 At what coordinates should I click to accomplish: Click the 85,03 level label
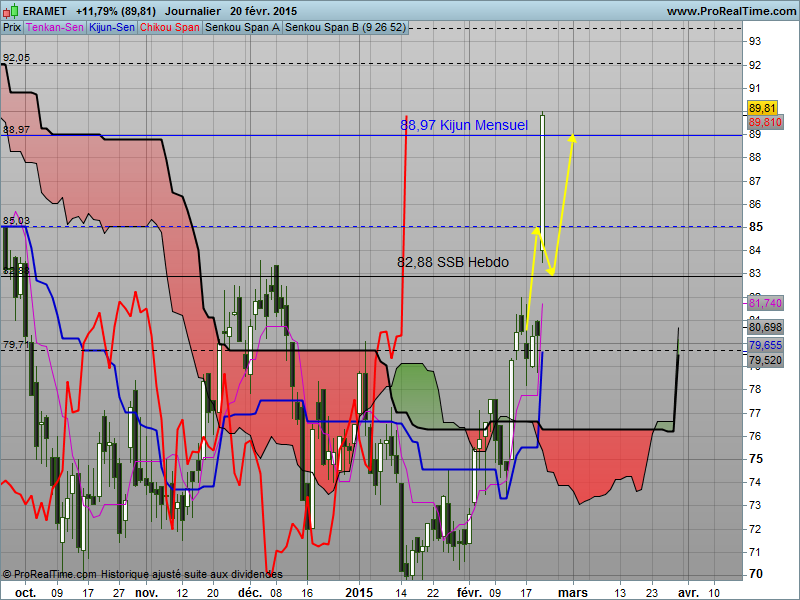[16, 221]
